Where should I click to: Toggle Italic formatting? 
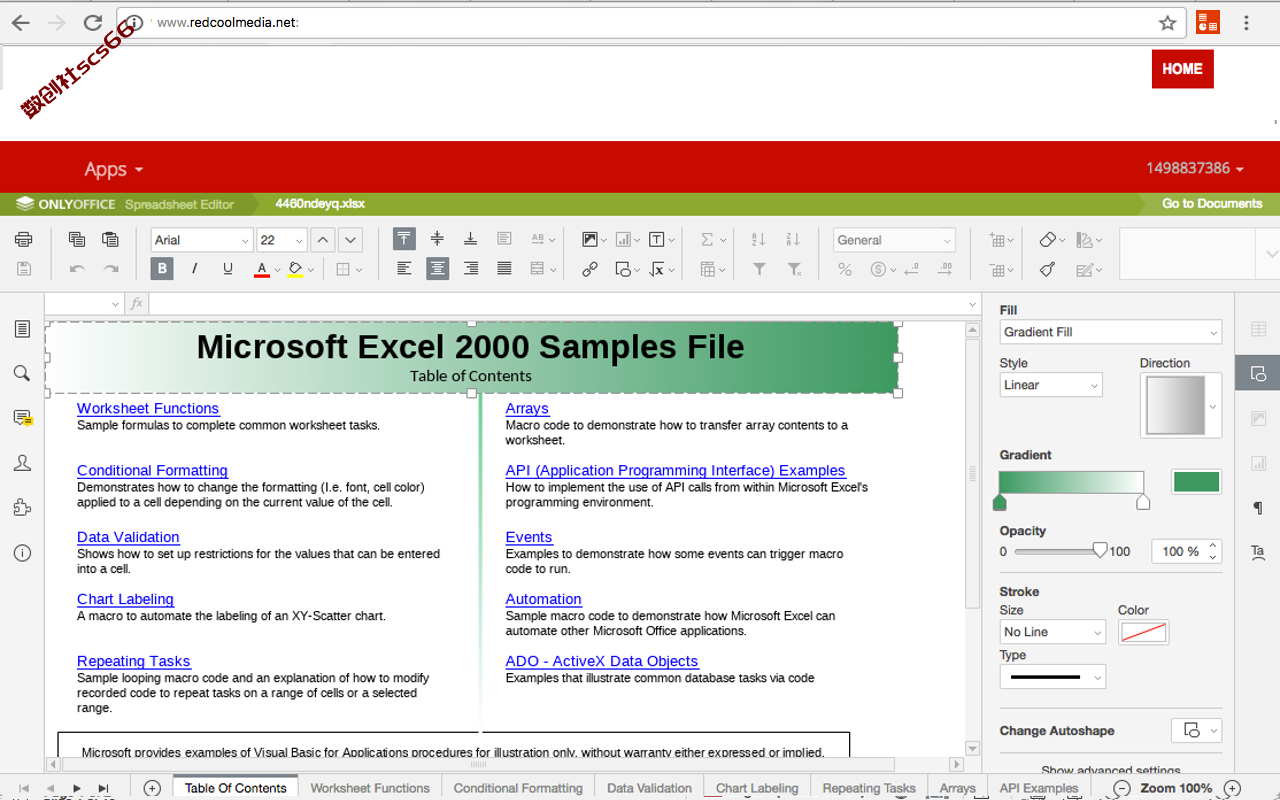coord(194,269)
